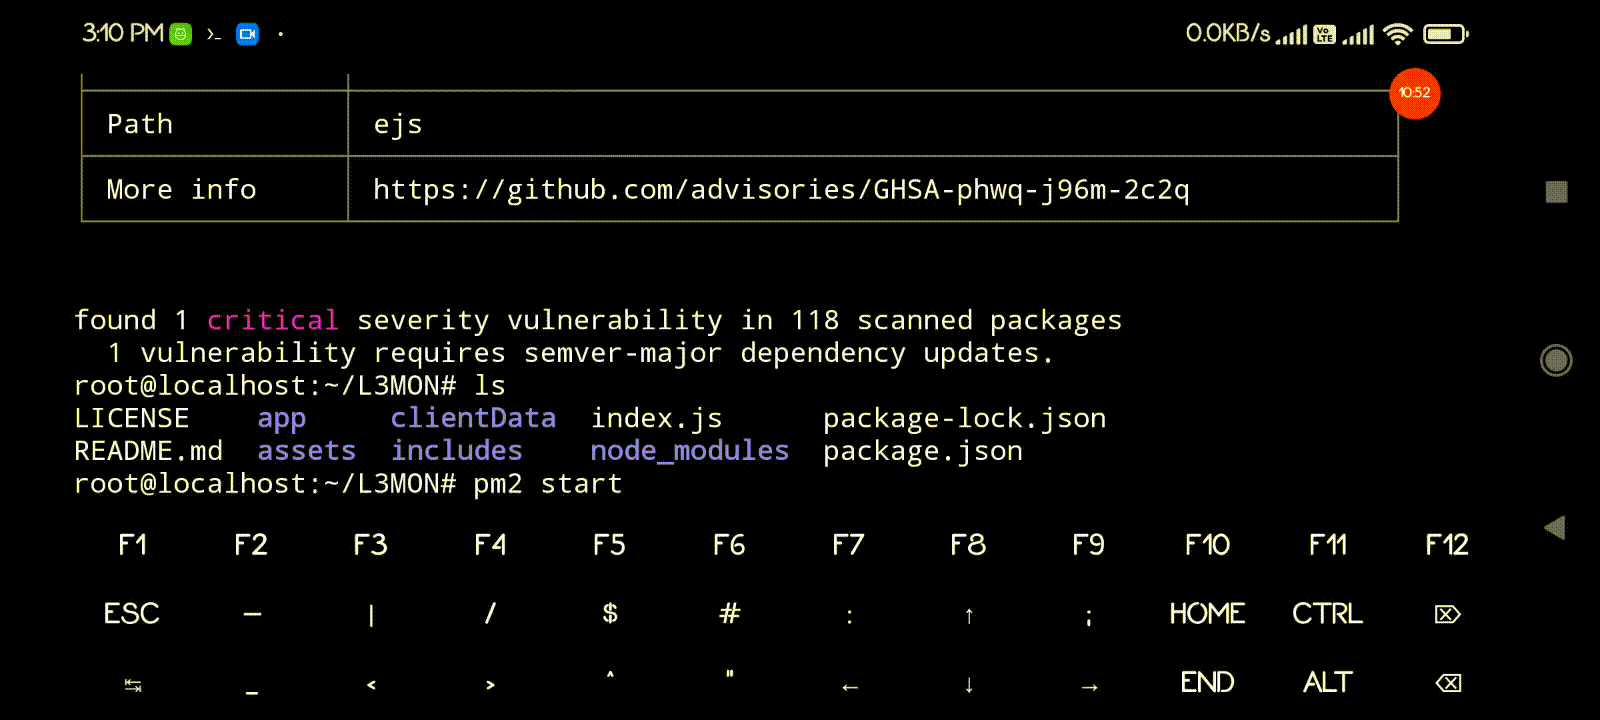Tap the package.json file name
The height and width of the screenshot is (720, 1600).
pos(923,451)
